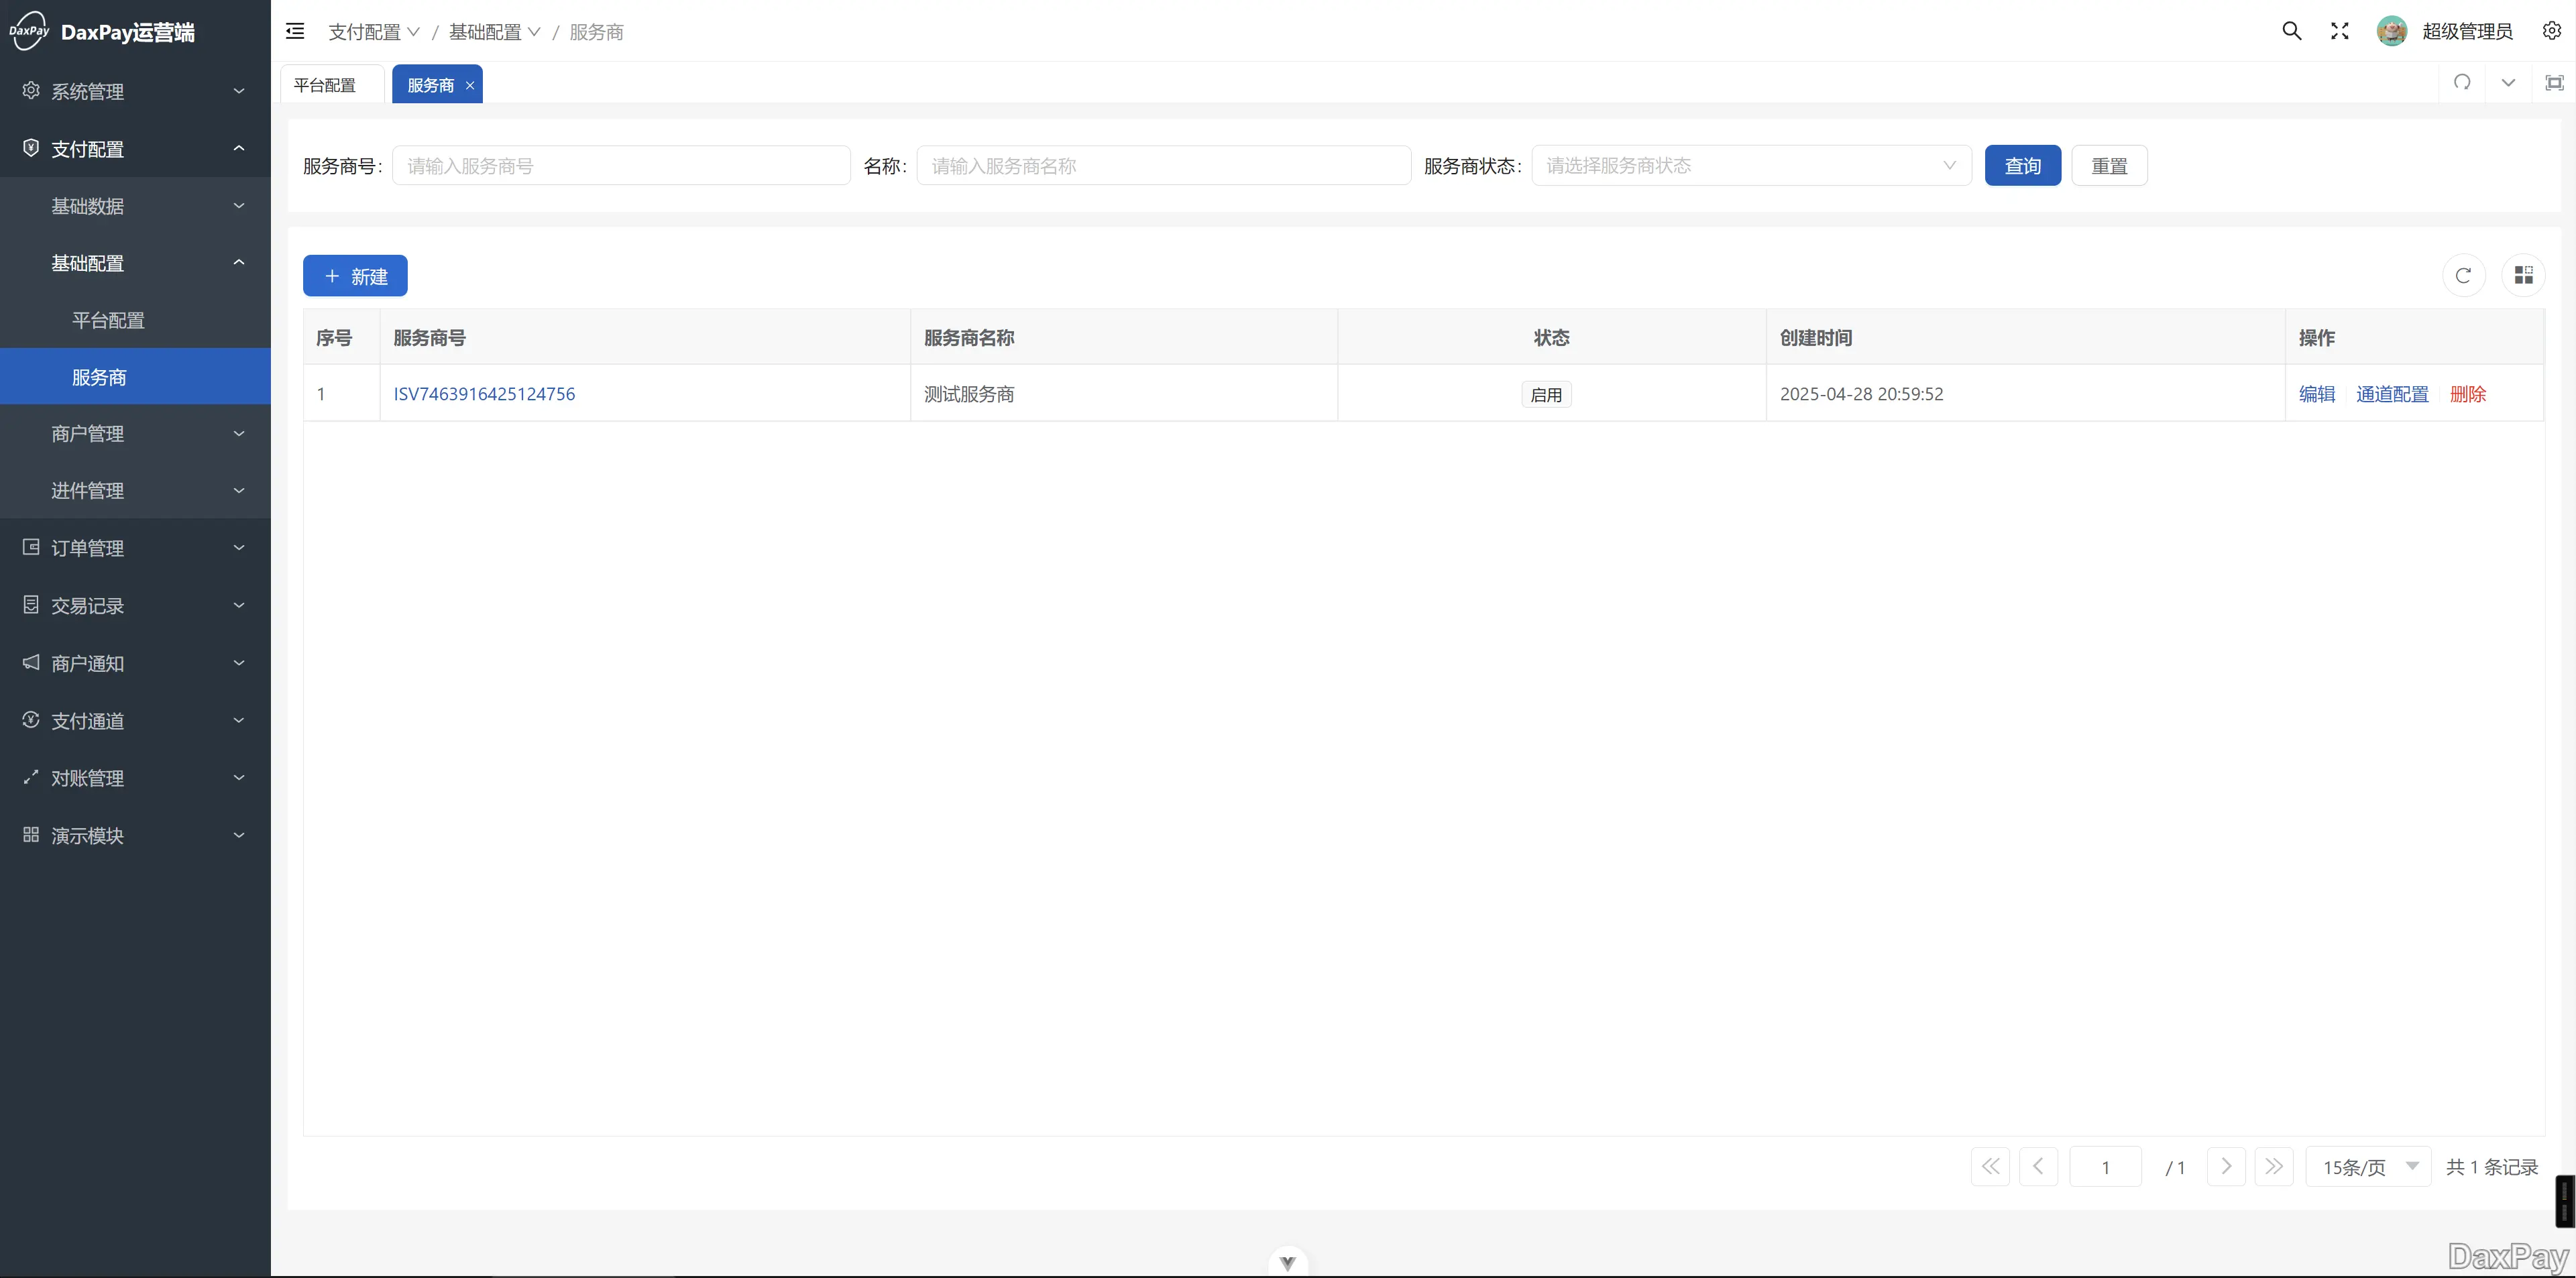Toggle fullscreen mode icon in header

[2339, 32]
